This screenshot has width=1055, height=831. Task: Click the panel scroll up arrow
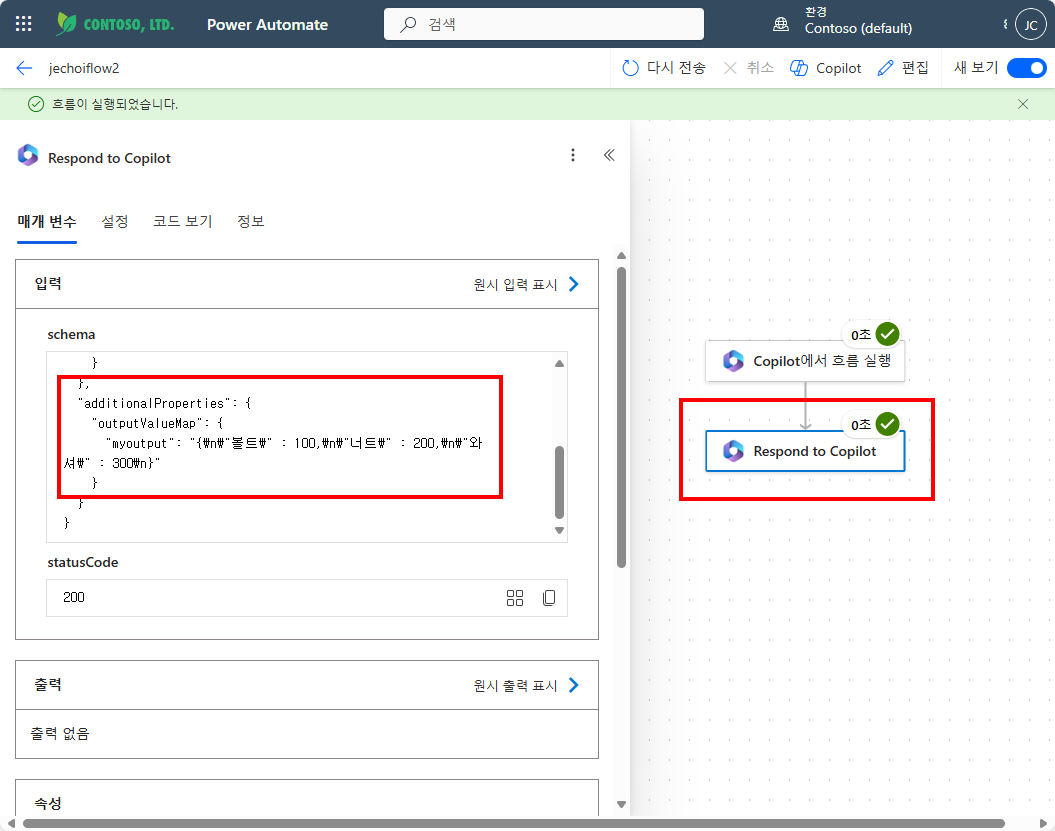coord(622,256)
